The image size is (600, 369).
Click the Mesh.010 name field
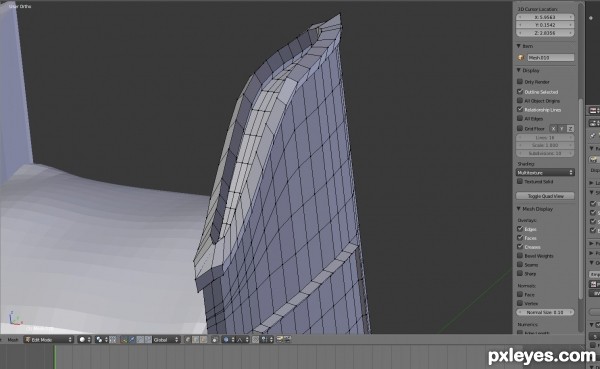tap(551, 57)
